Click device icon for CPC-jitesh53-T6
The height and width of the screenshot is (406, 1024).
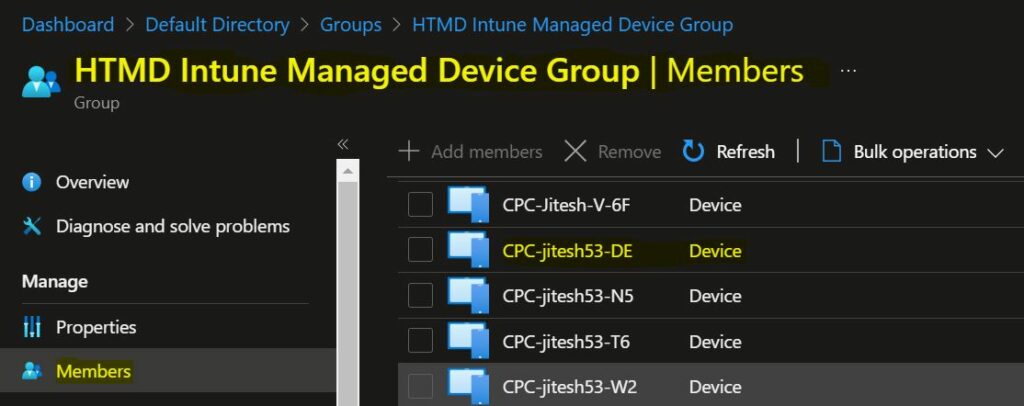[x=468, y=341]
